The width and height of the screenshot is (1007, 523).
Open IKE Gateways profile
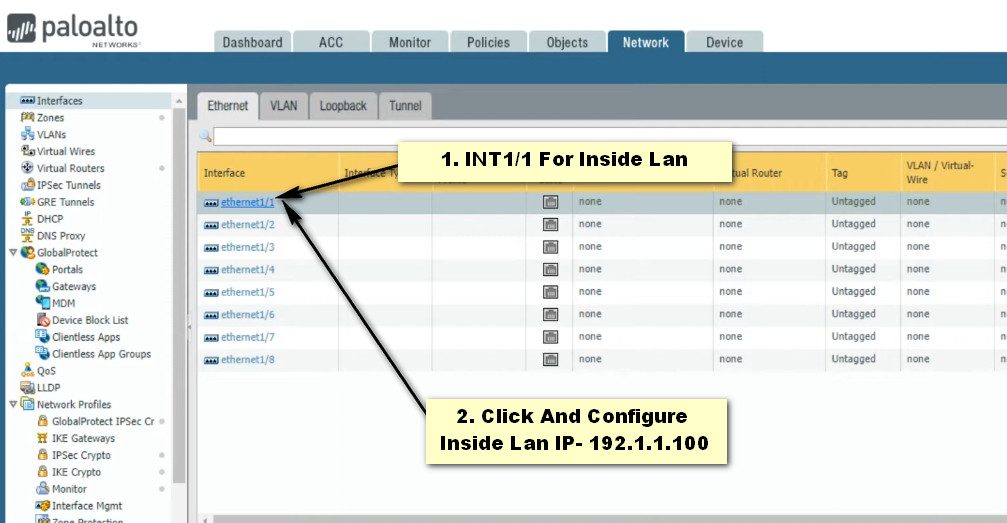83,438
